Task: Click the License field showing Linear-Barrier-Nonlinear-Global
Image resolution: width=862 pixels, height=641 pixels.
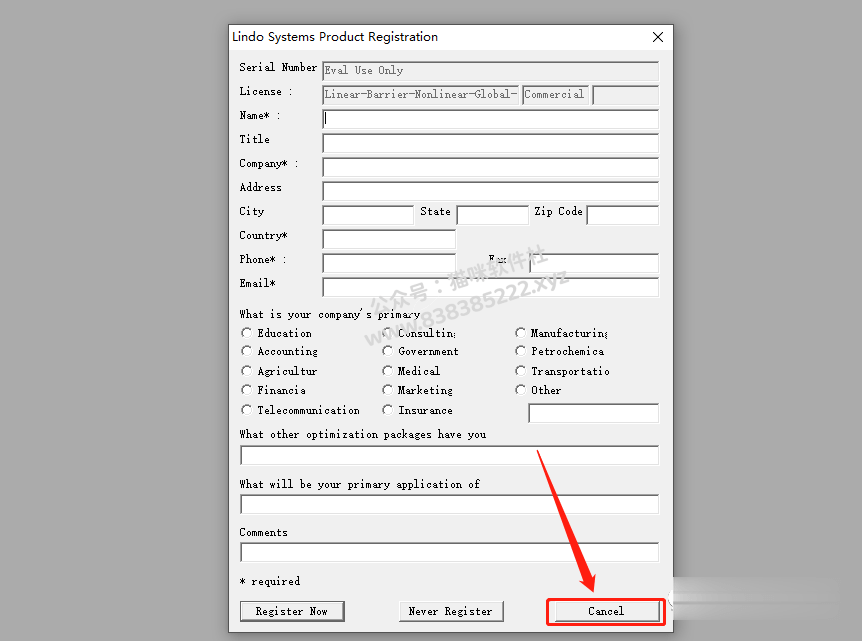Action: point(421,95)
